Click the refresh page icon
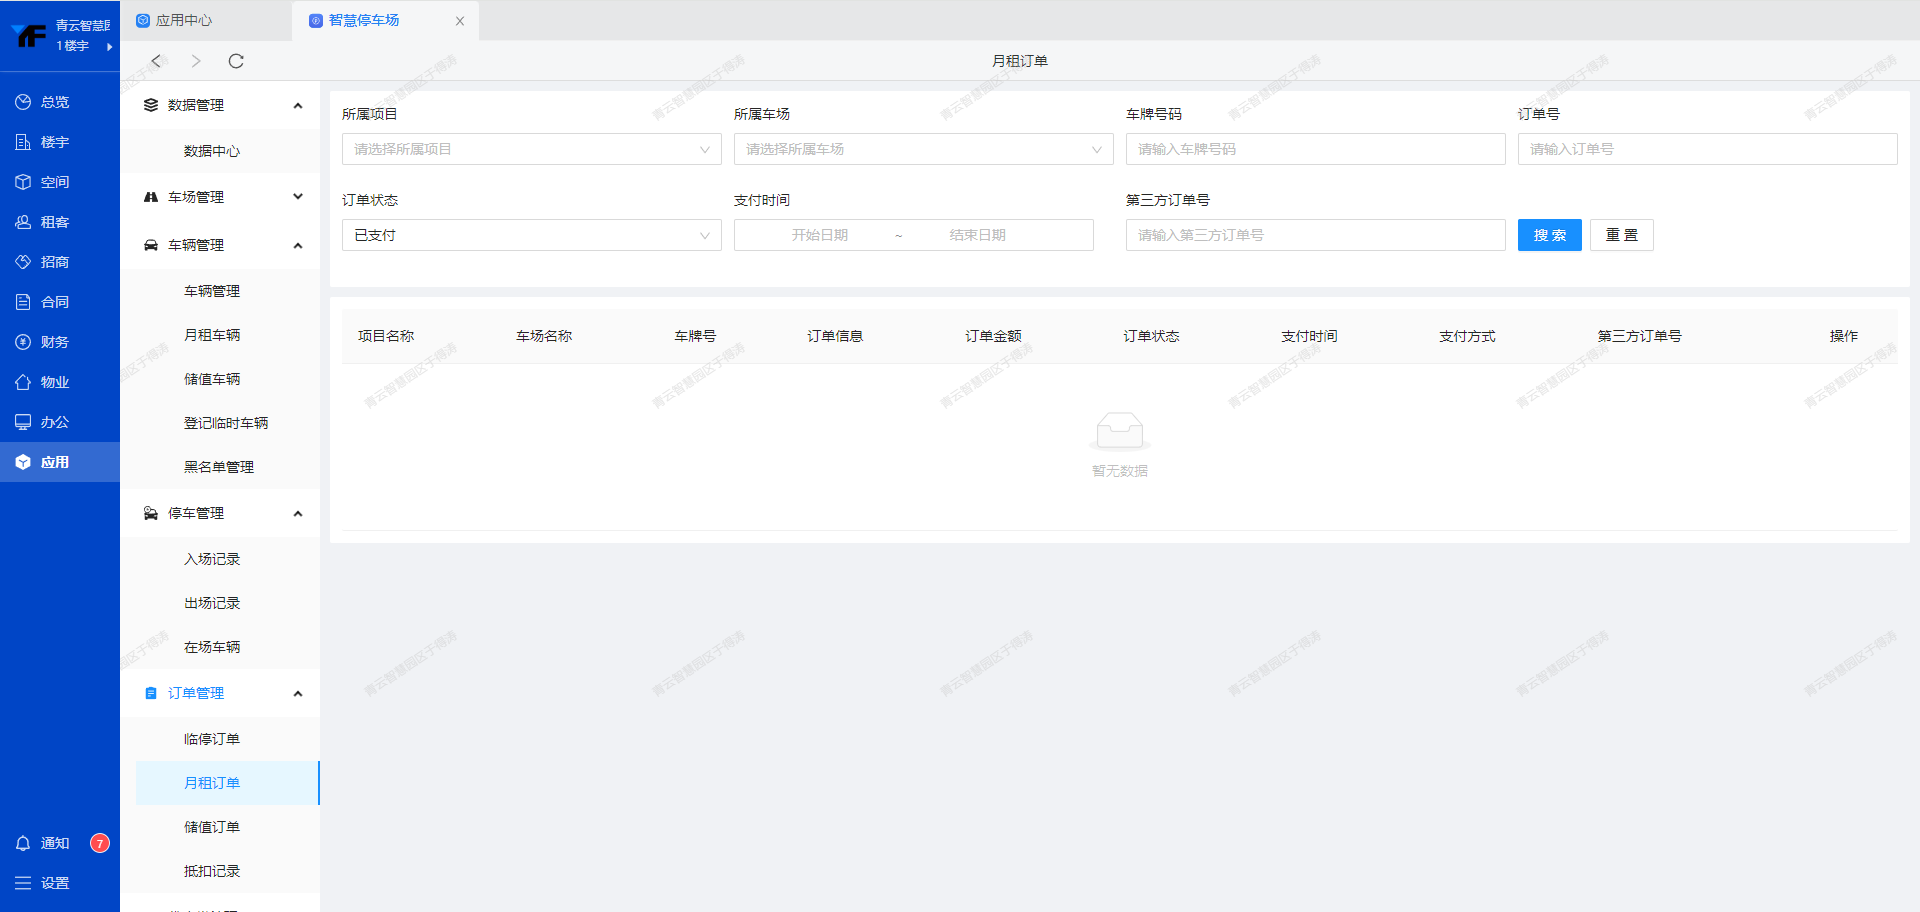This screenshot has width=1920, height=912. 236,61
